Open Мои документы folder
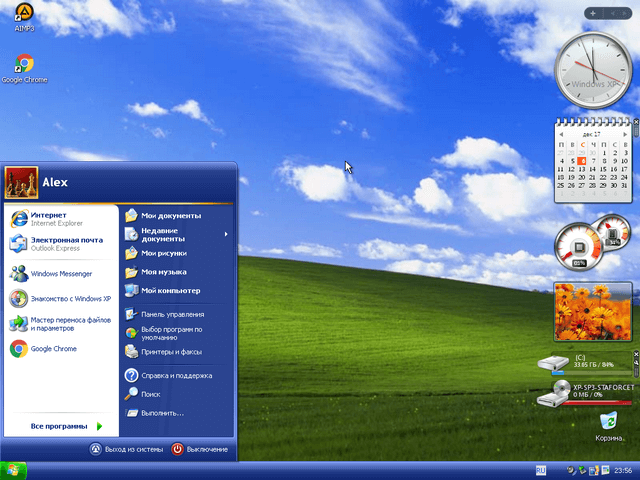This screenshot has width=640, height=480. pos(178,216)
